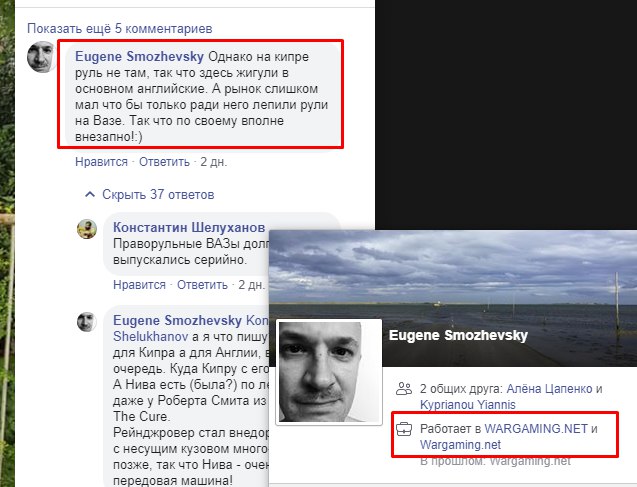Screen dimensions: 637x487
Task: Click Eugene Smozhevsky's avatar on the top comment
Action: pyautogui.click(x=41, y=56)
